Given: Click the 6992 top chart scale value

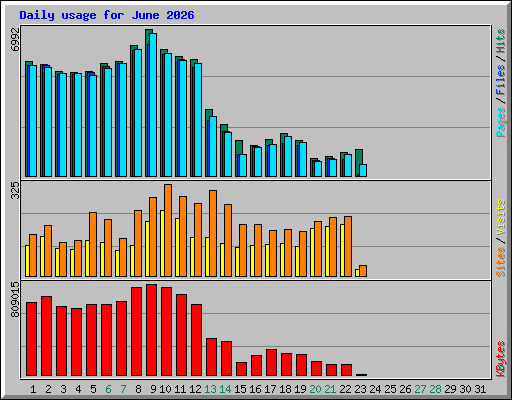Looking at the screenshot, I should pyautogui.click(x=15, y=39).
